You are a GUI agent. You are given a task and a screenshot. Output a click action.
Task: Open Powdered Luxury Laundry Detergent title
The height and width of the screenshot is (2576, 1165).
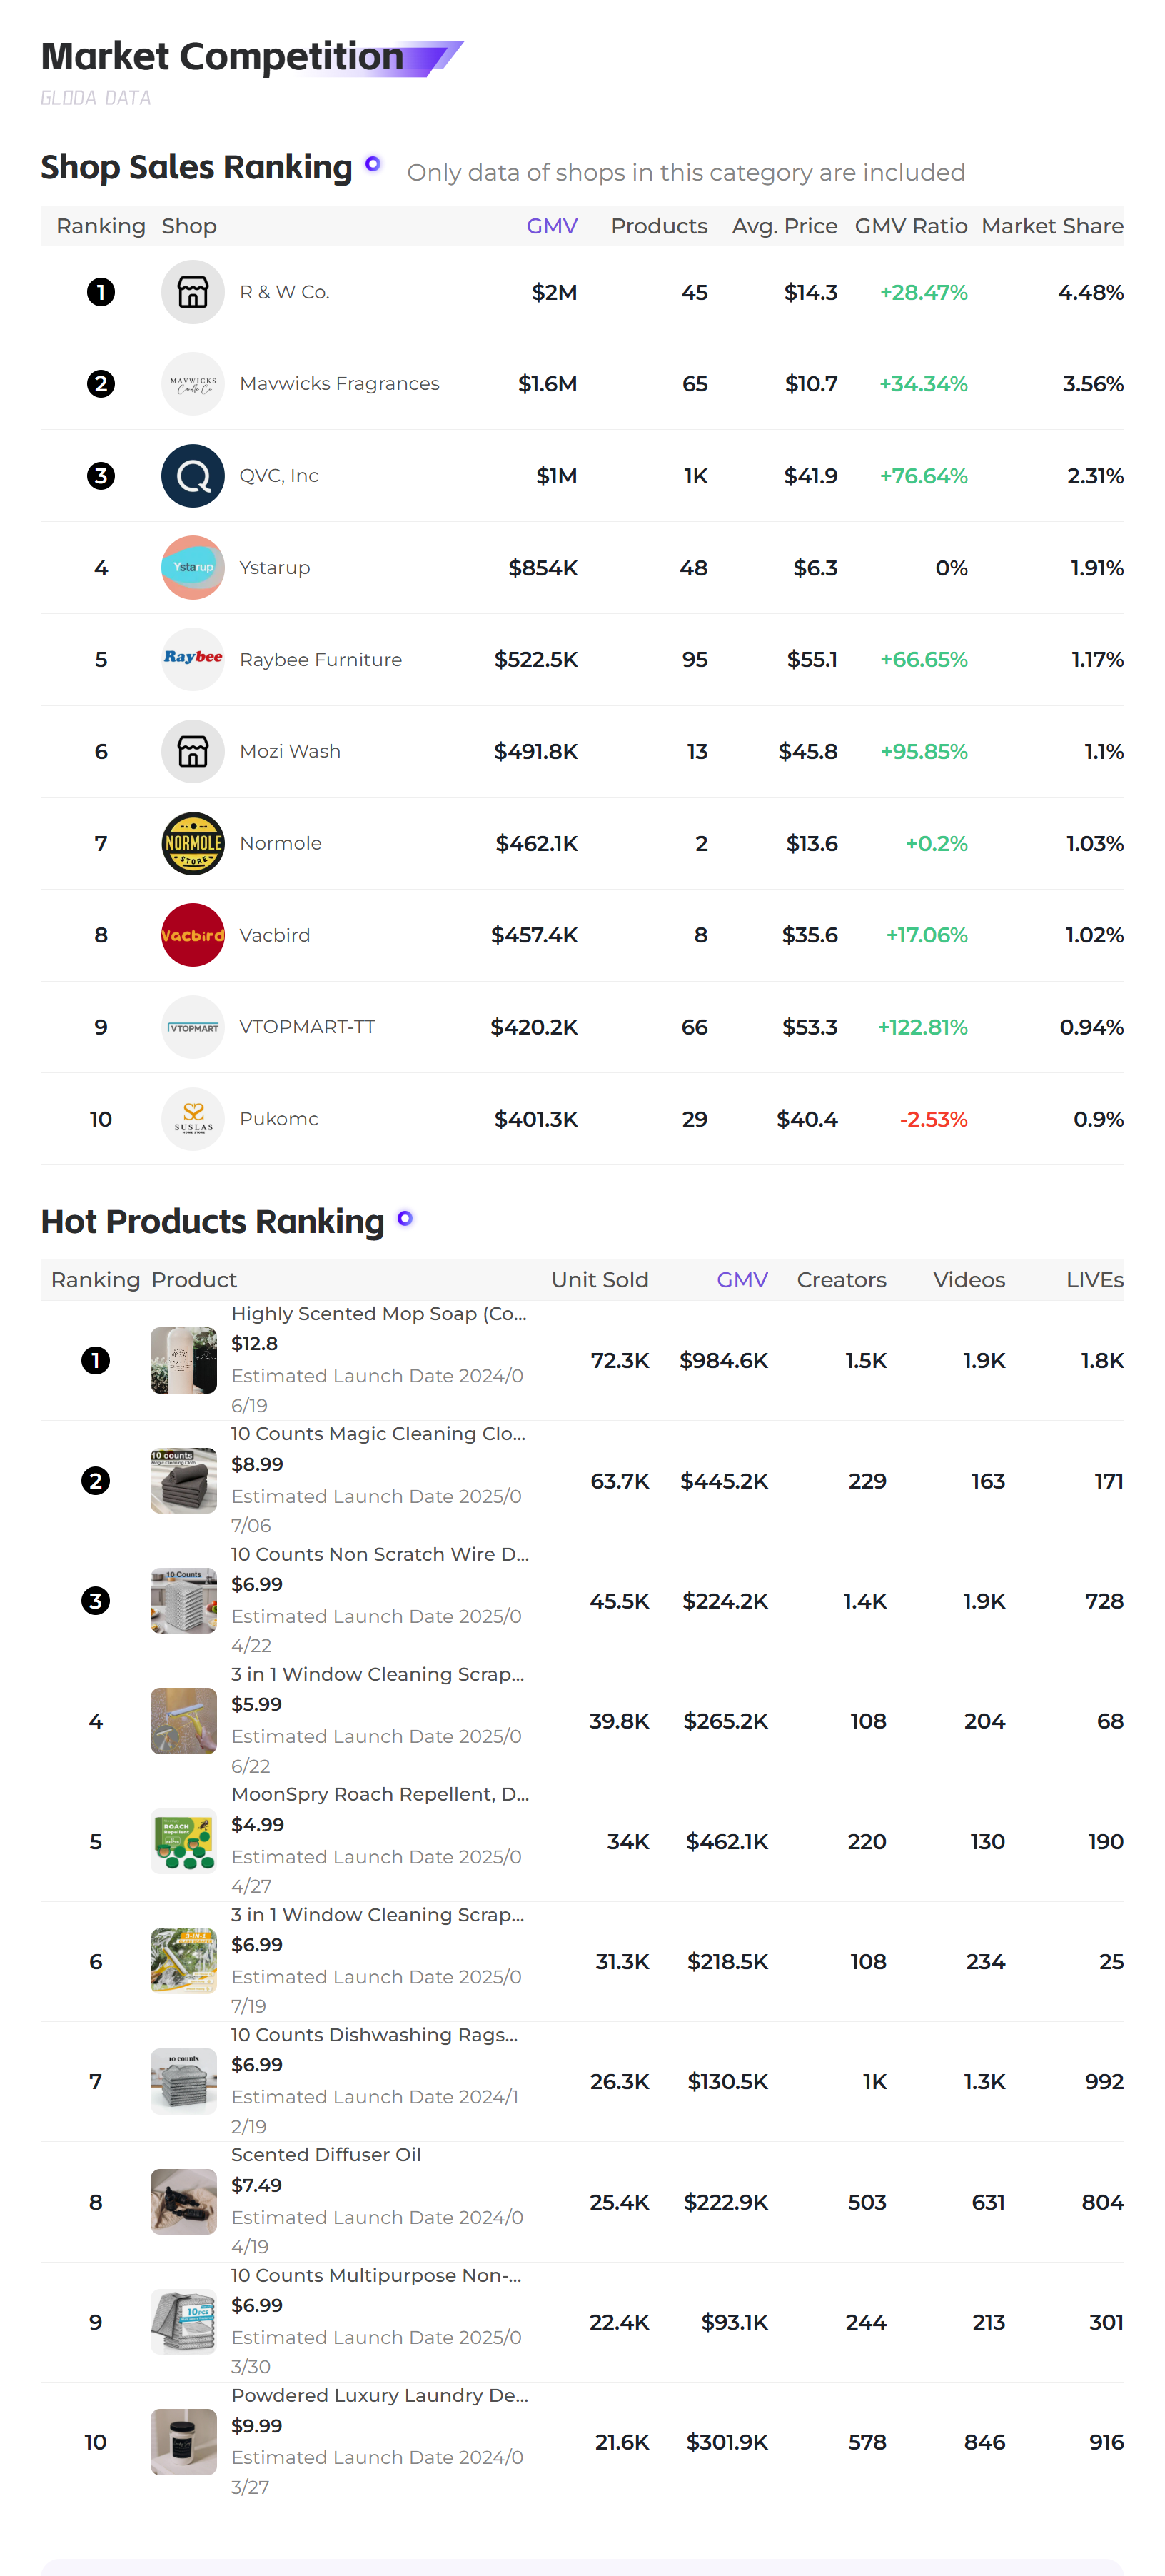pyautogui.click(x=380, y=2395)
